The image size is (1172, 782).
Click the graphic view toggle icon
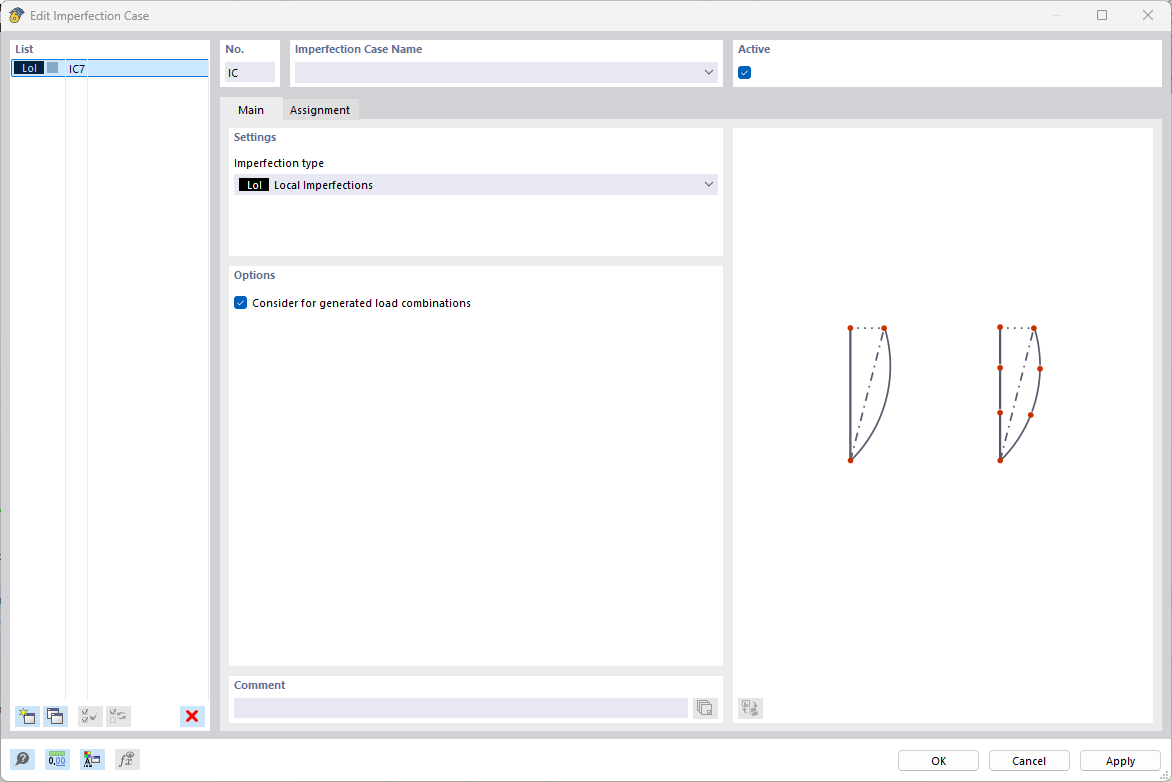750,708
